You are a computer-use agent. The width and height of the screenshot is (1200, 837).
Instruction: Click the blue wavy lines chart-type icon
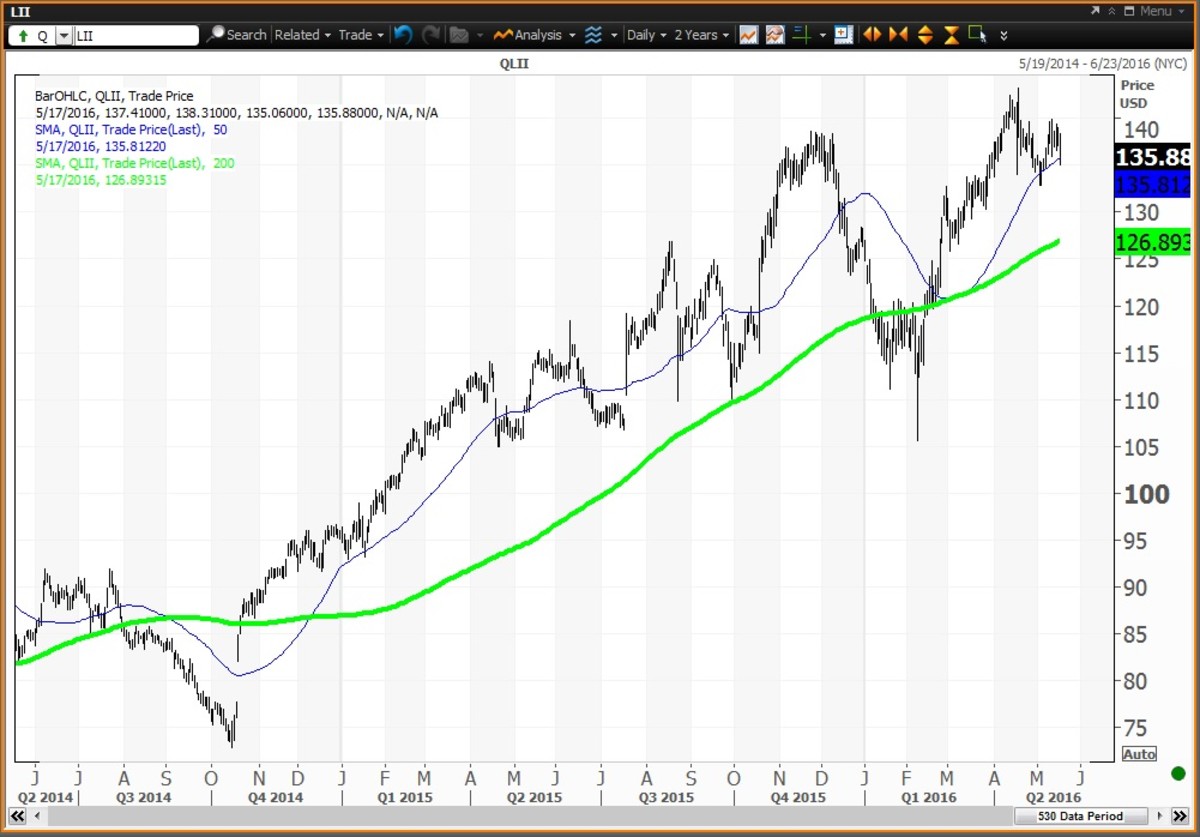[593, 35]
